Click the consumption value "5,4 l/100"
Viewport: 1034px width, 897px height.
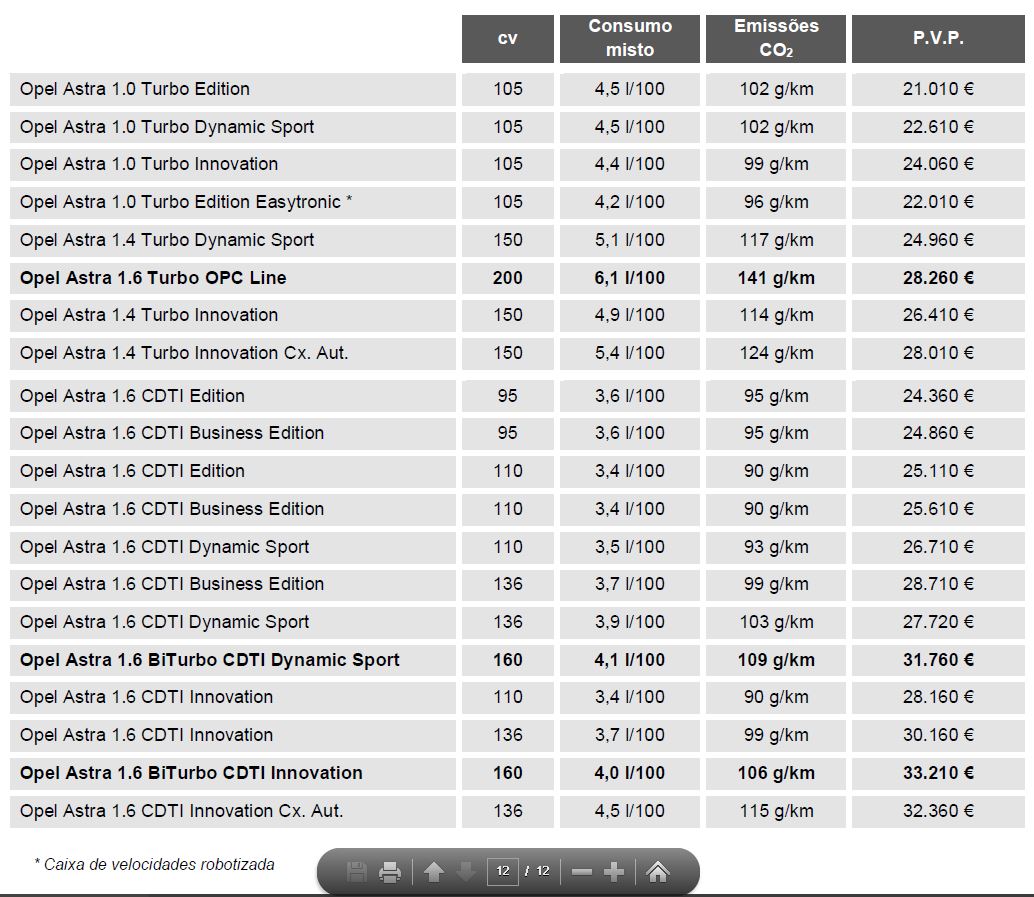pyautogui.click(x=630, y=353)
